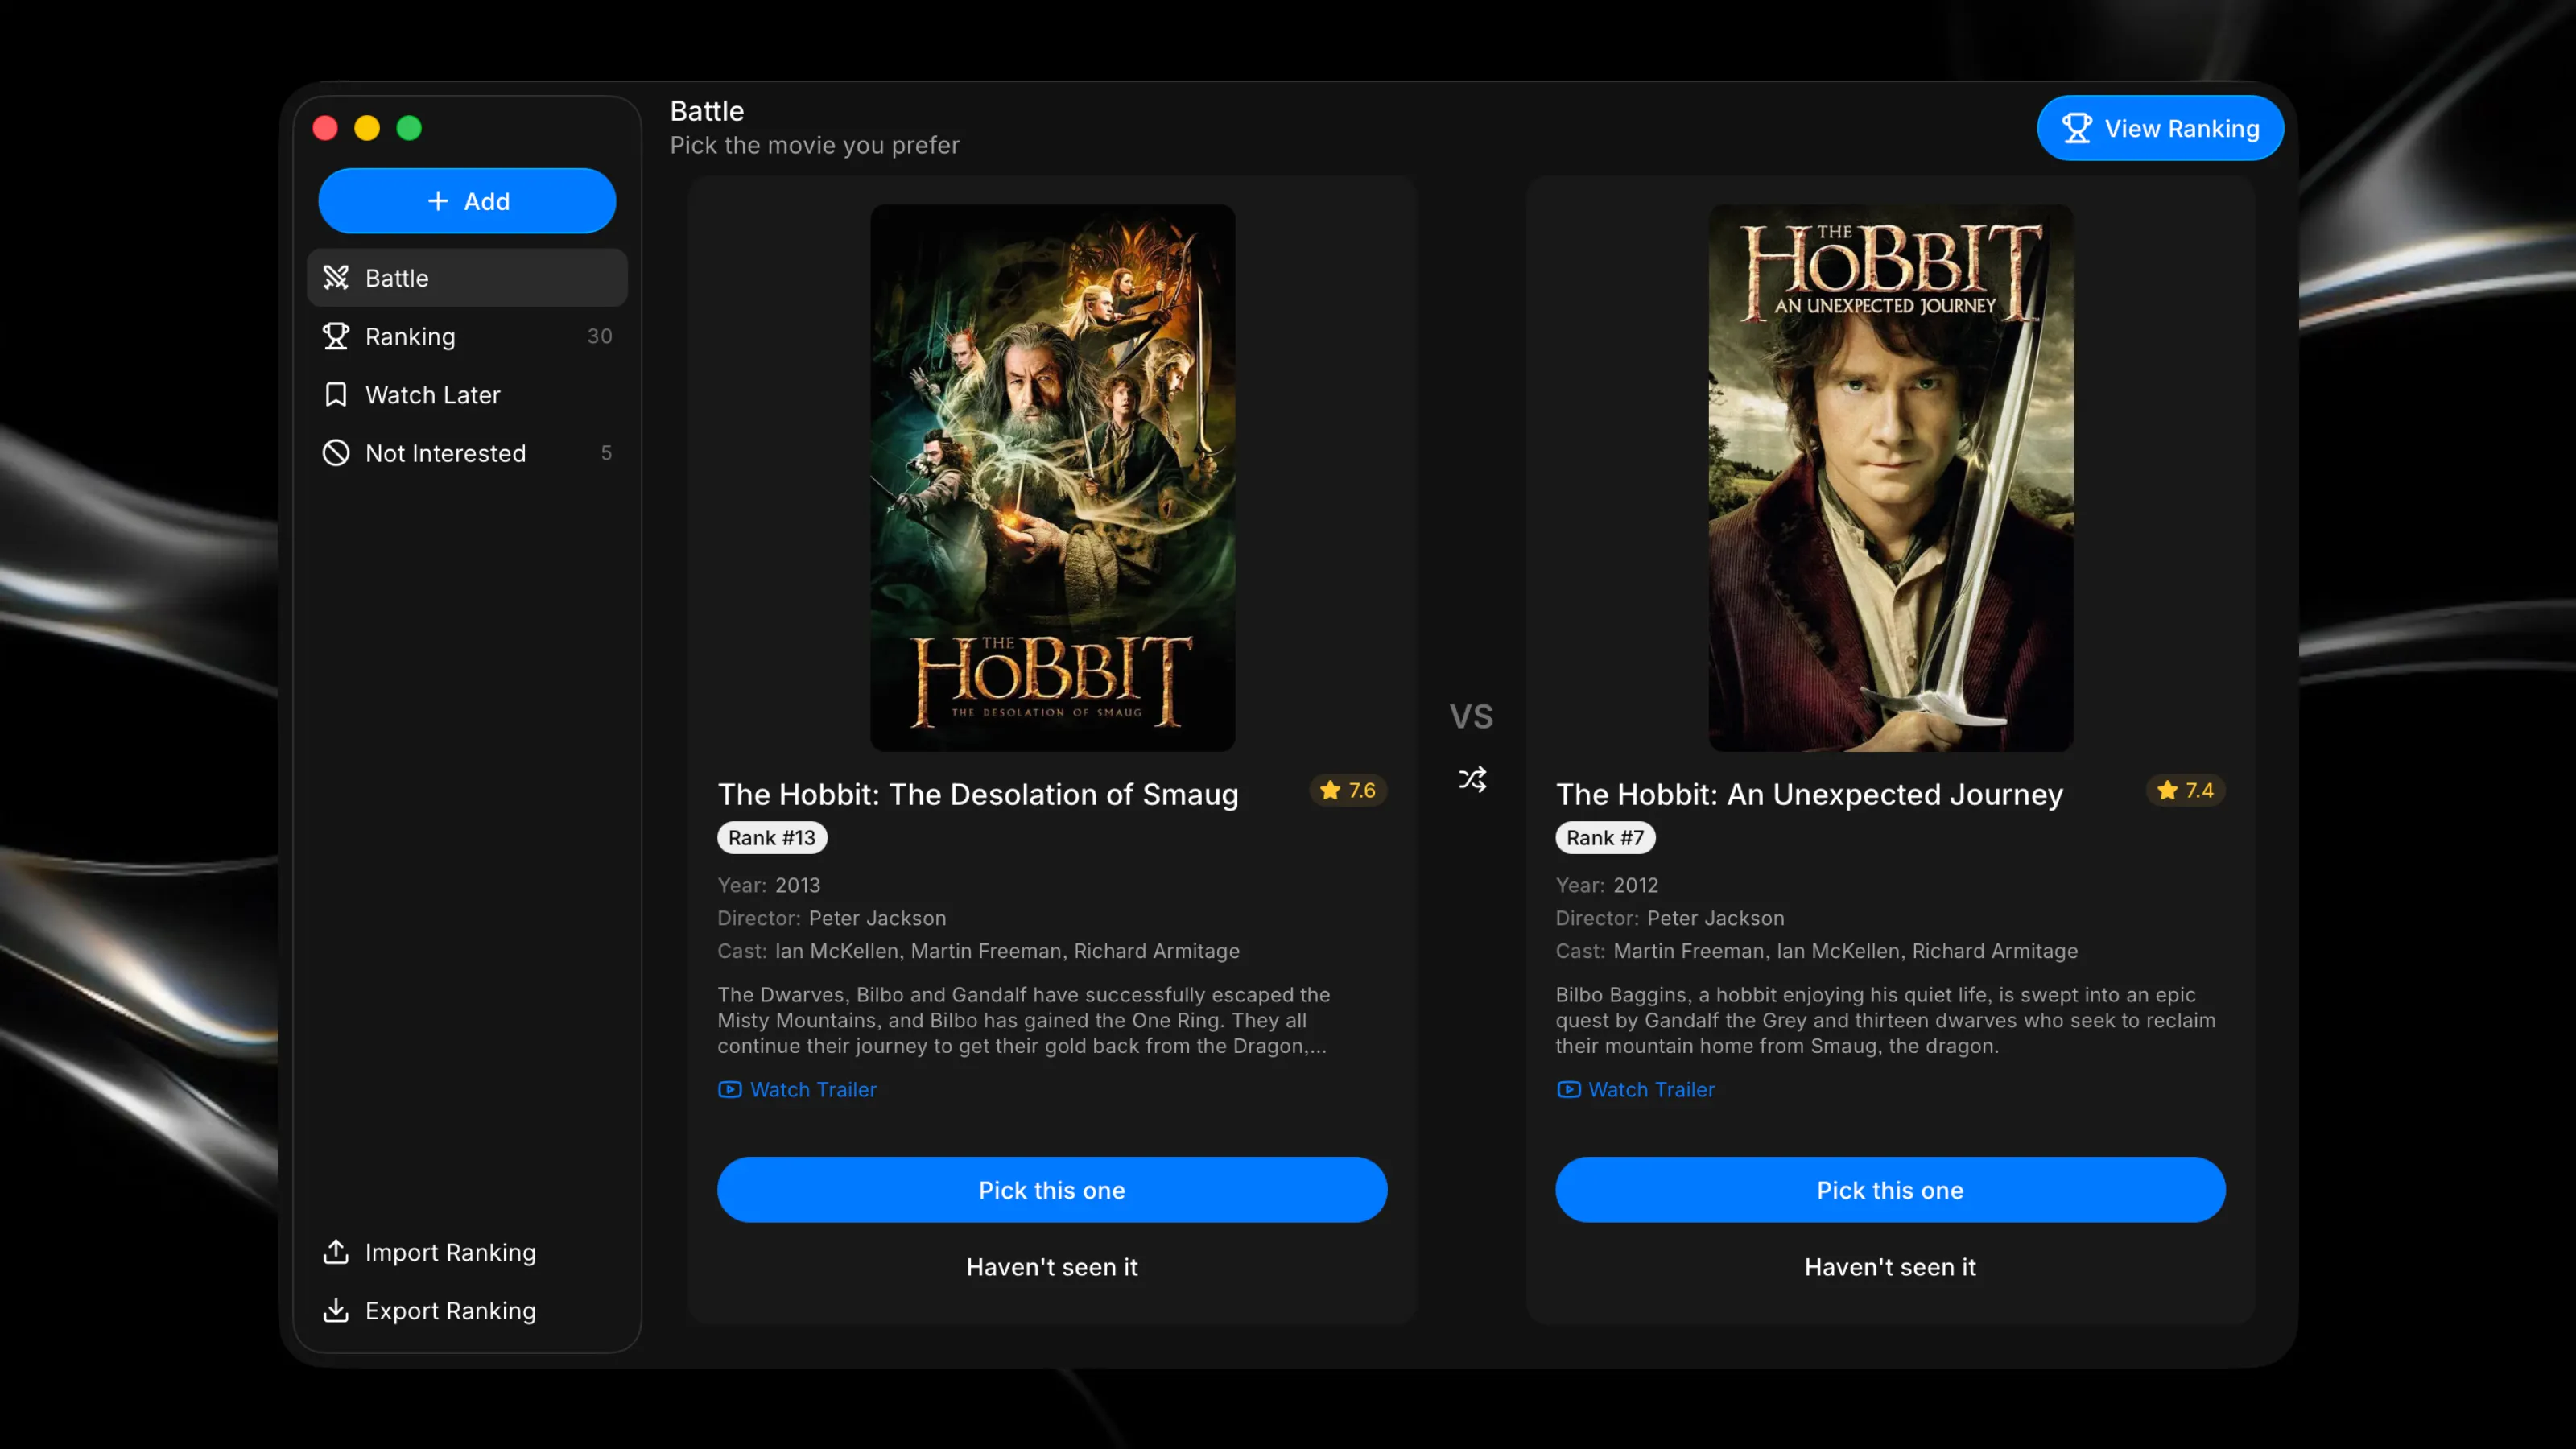Click the 7.6 rating badge
Image resolution: width=2576 pixels, height=1449 pixels.
(x=1348, y=790)
